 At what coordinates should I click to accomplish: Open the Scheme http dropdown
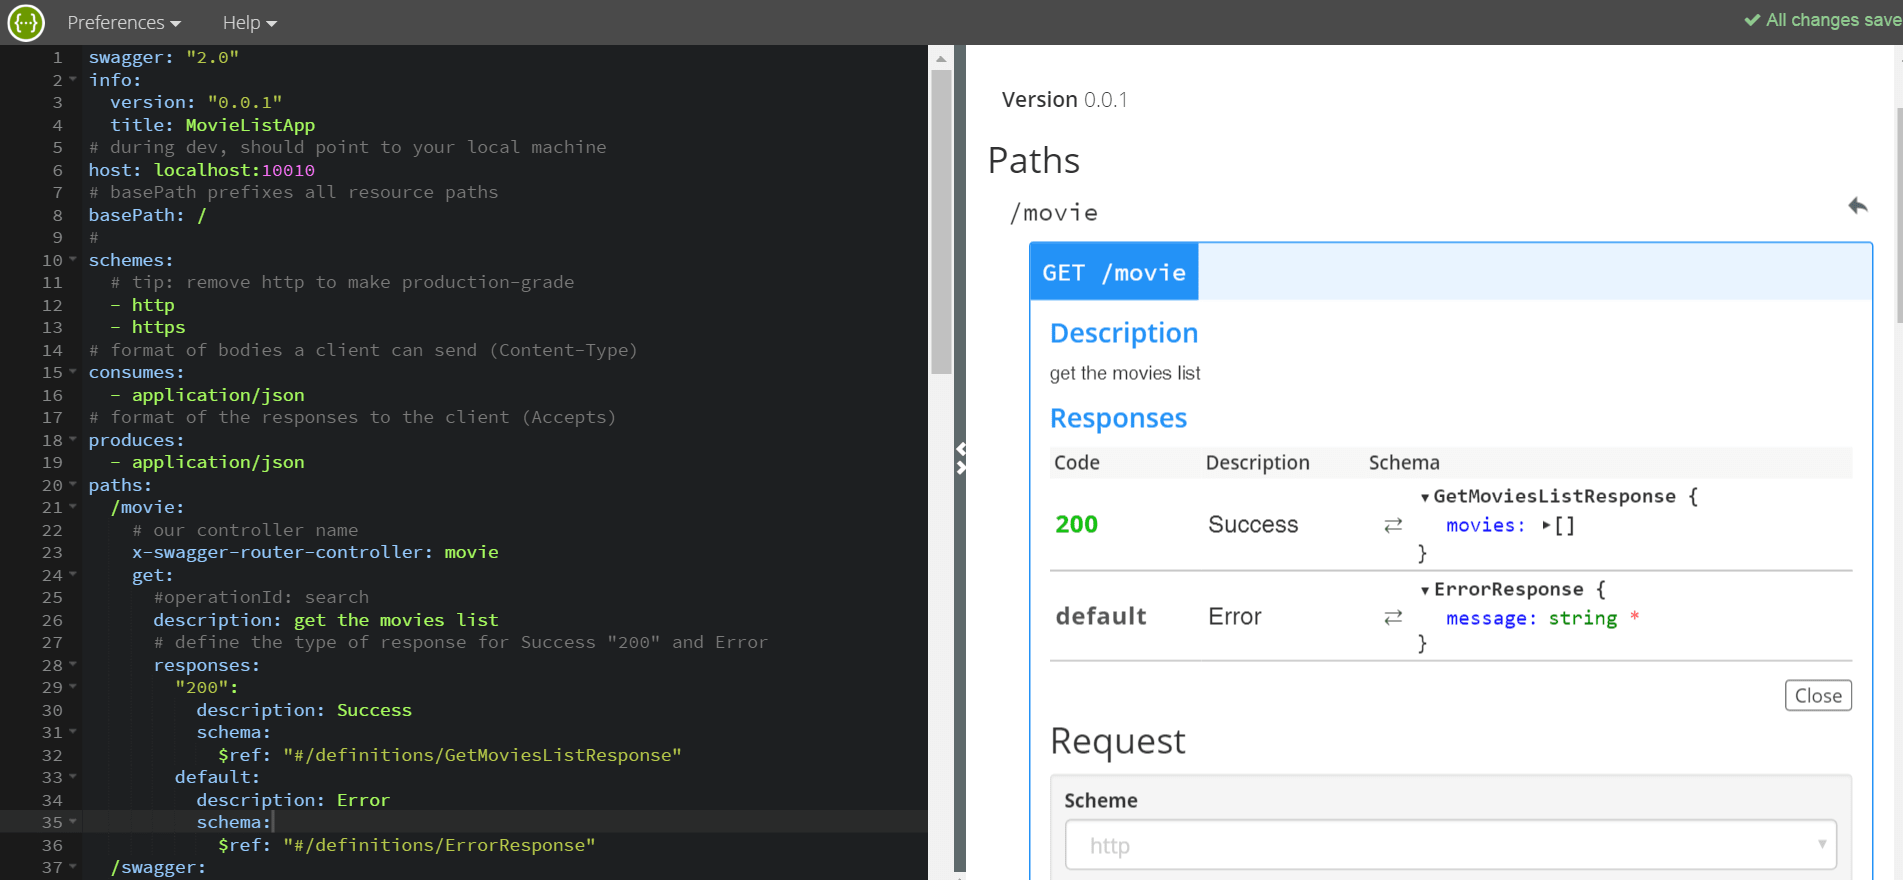(1451, 845)
